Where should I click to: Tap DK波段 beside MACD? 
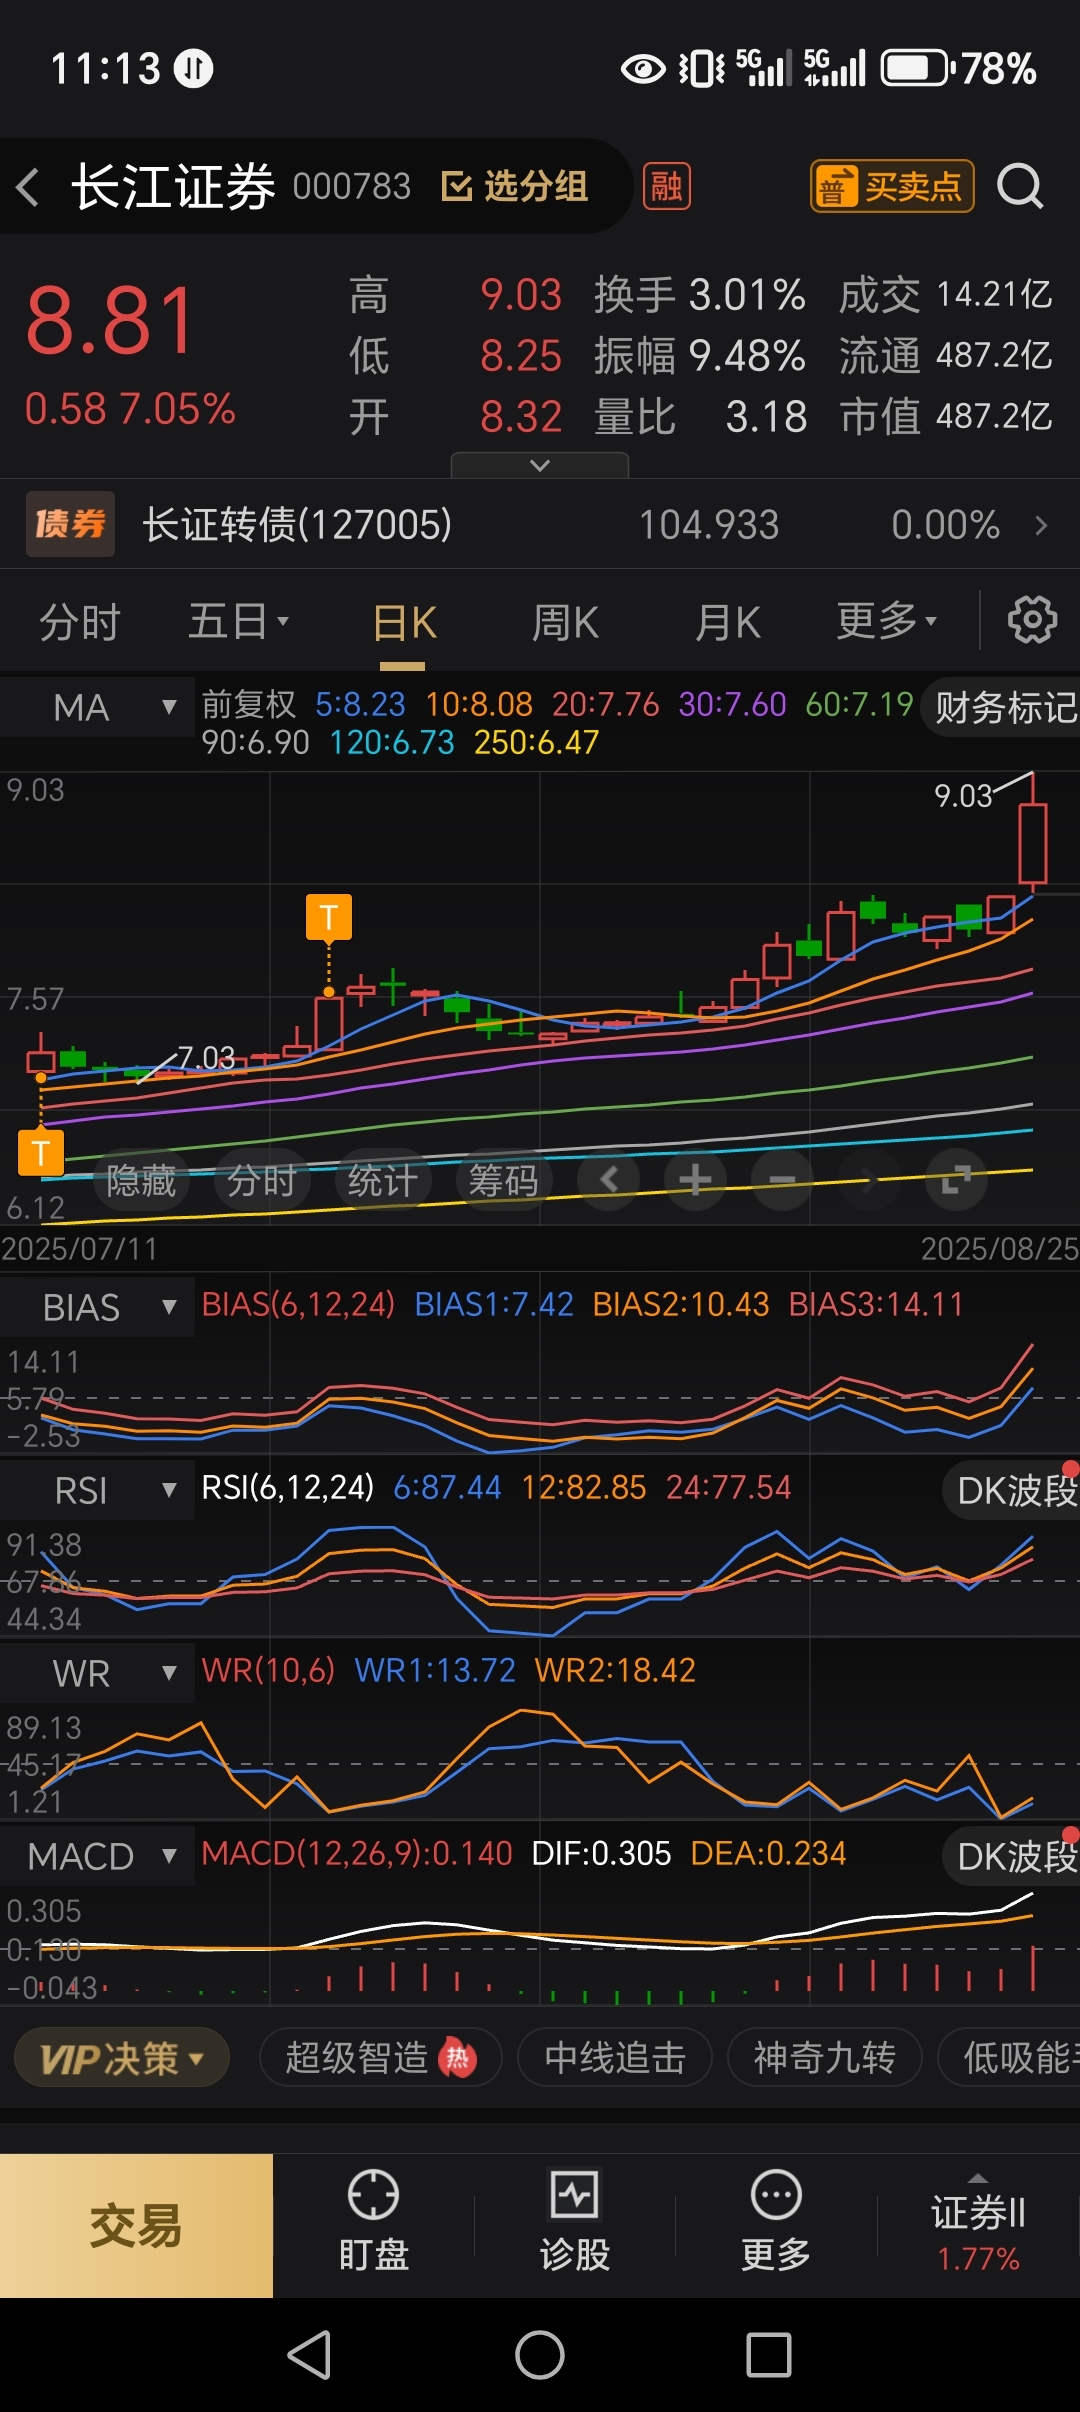point(1012,1856)
